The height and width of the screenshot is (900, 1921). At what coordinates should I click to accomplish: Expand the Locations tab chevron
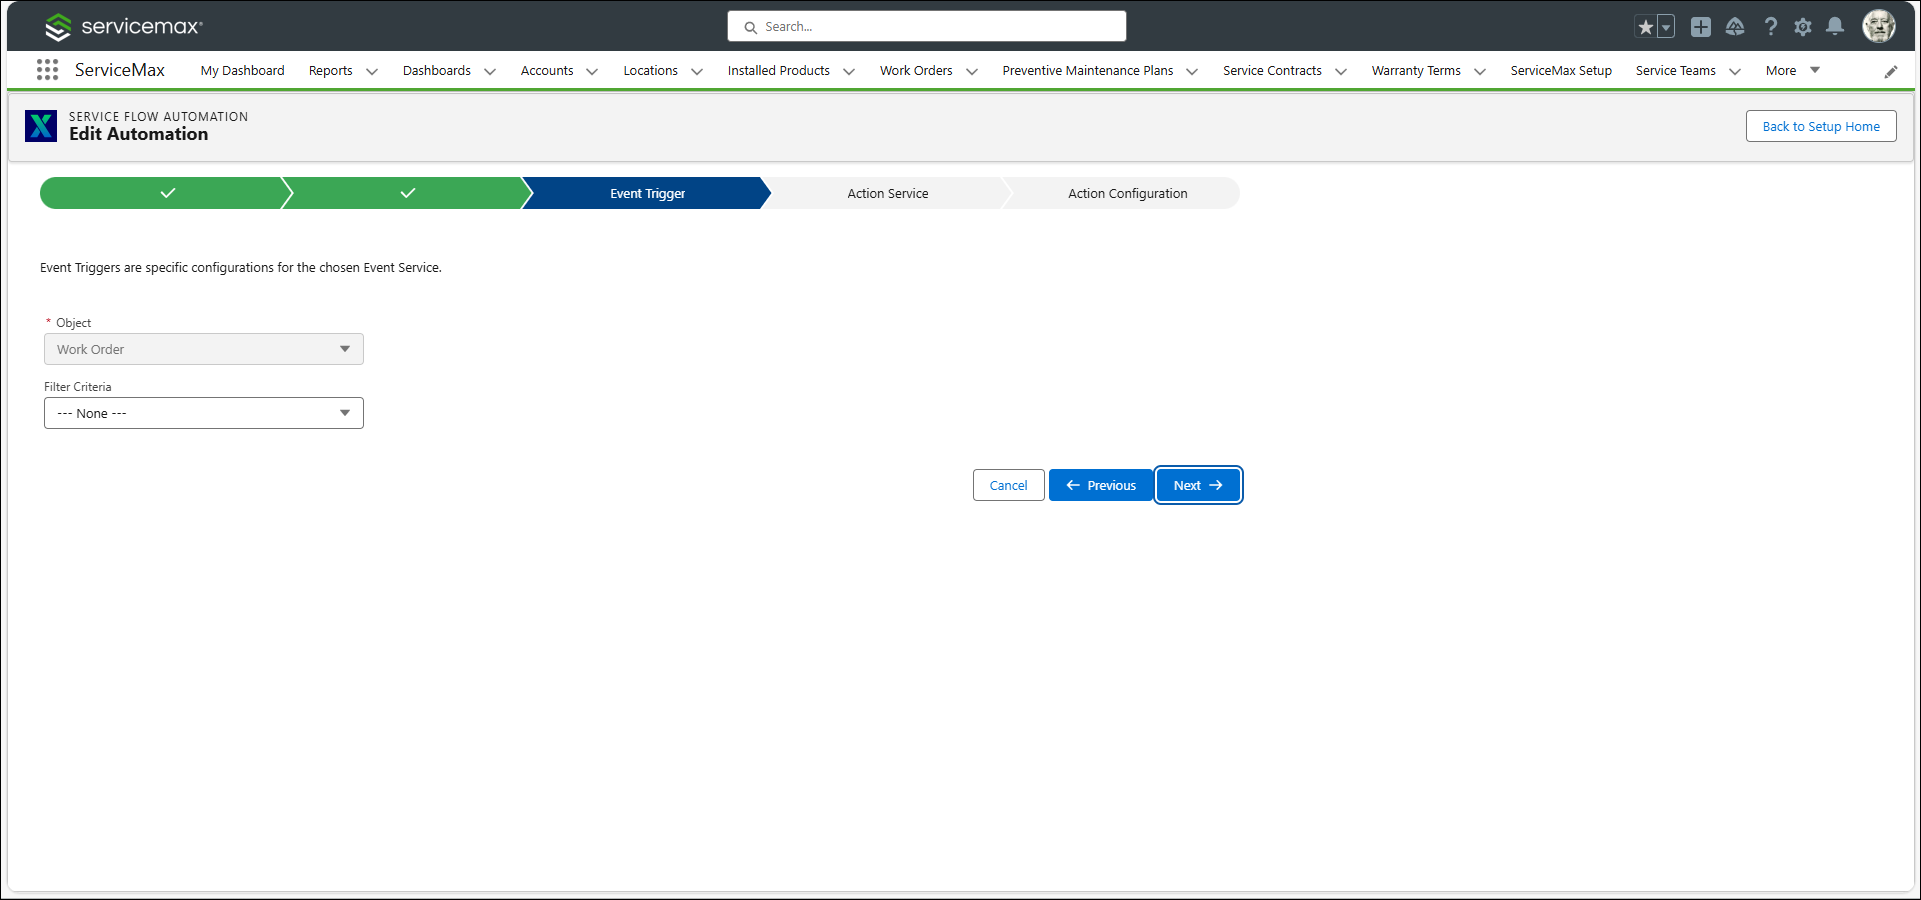(x=697, y=71)
